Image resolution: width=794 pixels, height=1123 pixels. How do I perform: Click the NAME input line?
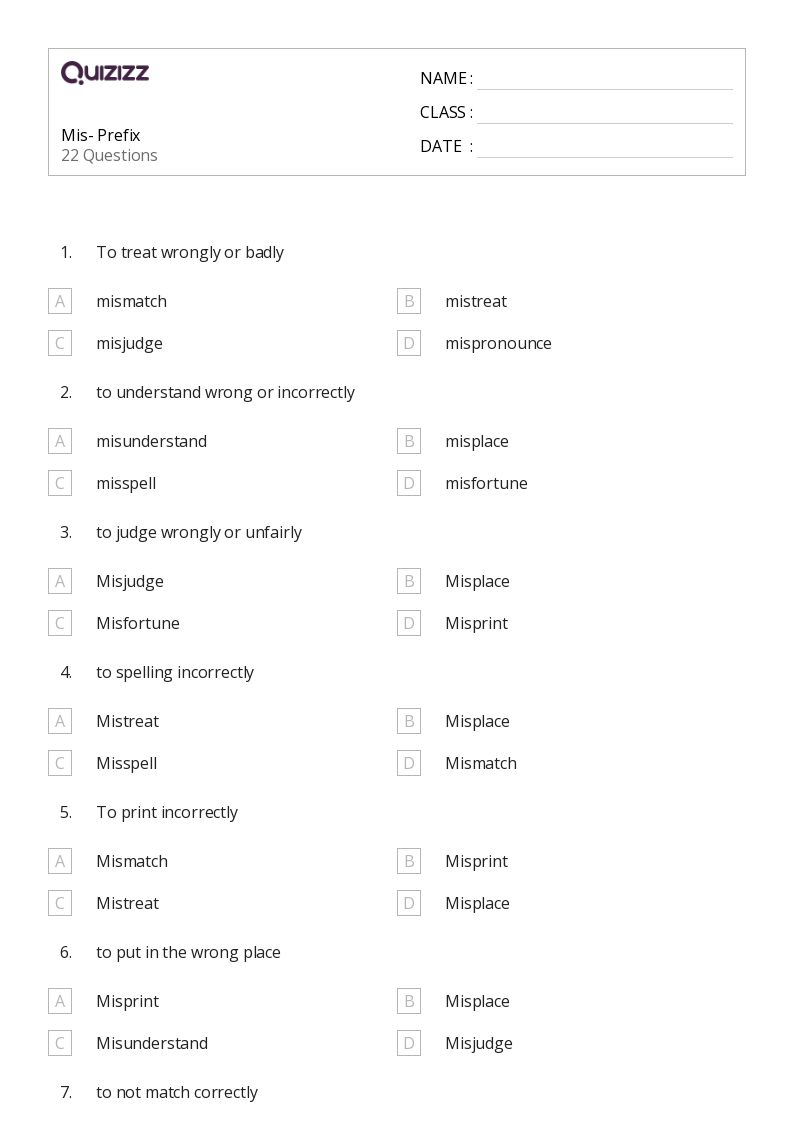click(x=605, y=79)
